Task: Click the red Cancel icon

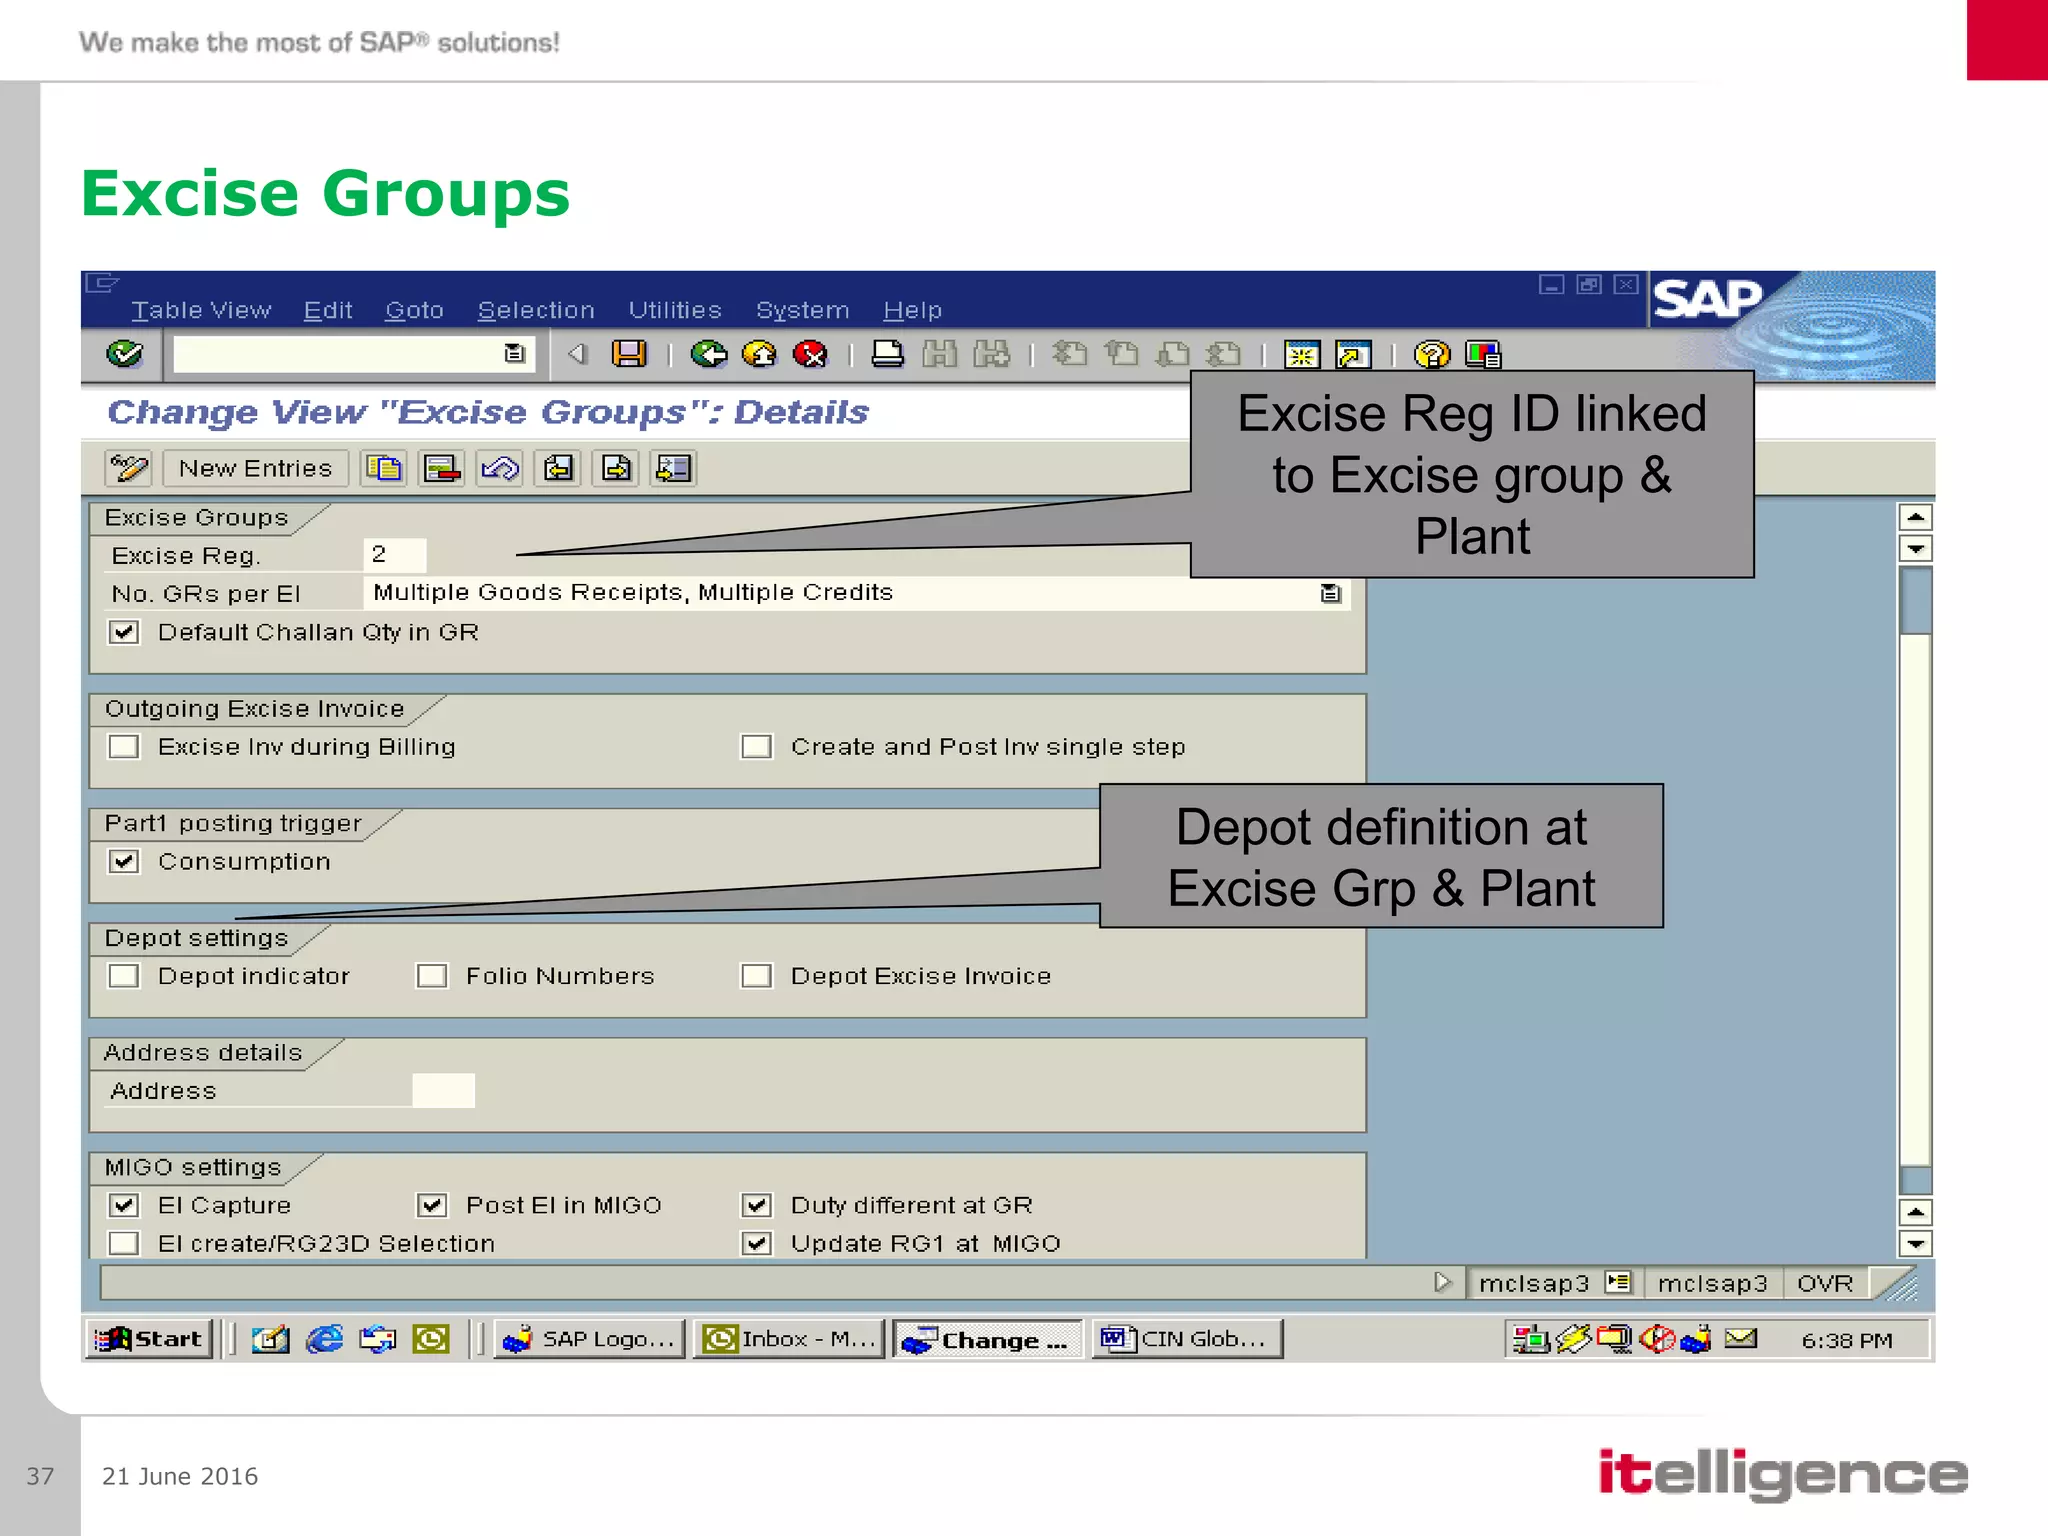Action: [x=810, y=354]
